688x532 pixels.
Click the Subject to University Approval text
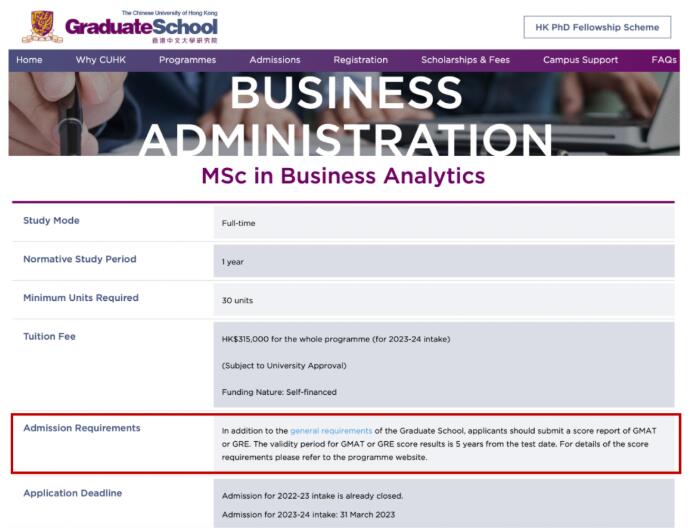pyautogui.click(x=284, y=365)
